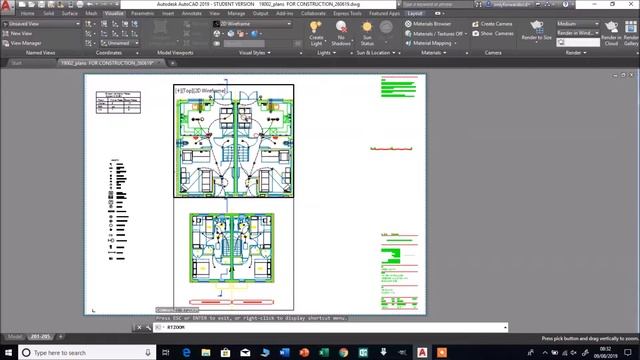This screenshot has width=640, height=360.
Task: Expand command line history arrow
Action: 505,327
